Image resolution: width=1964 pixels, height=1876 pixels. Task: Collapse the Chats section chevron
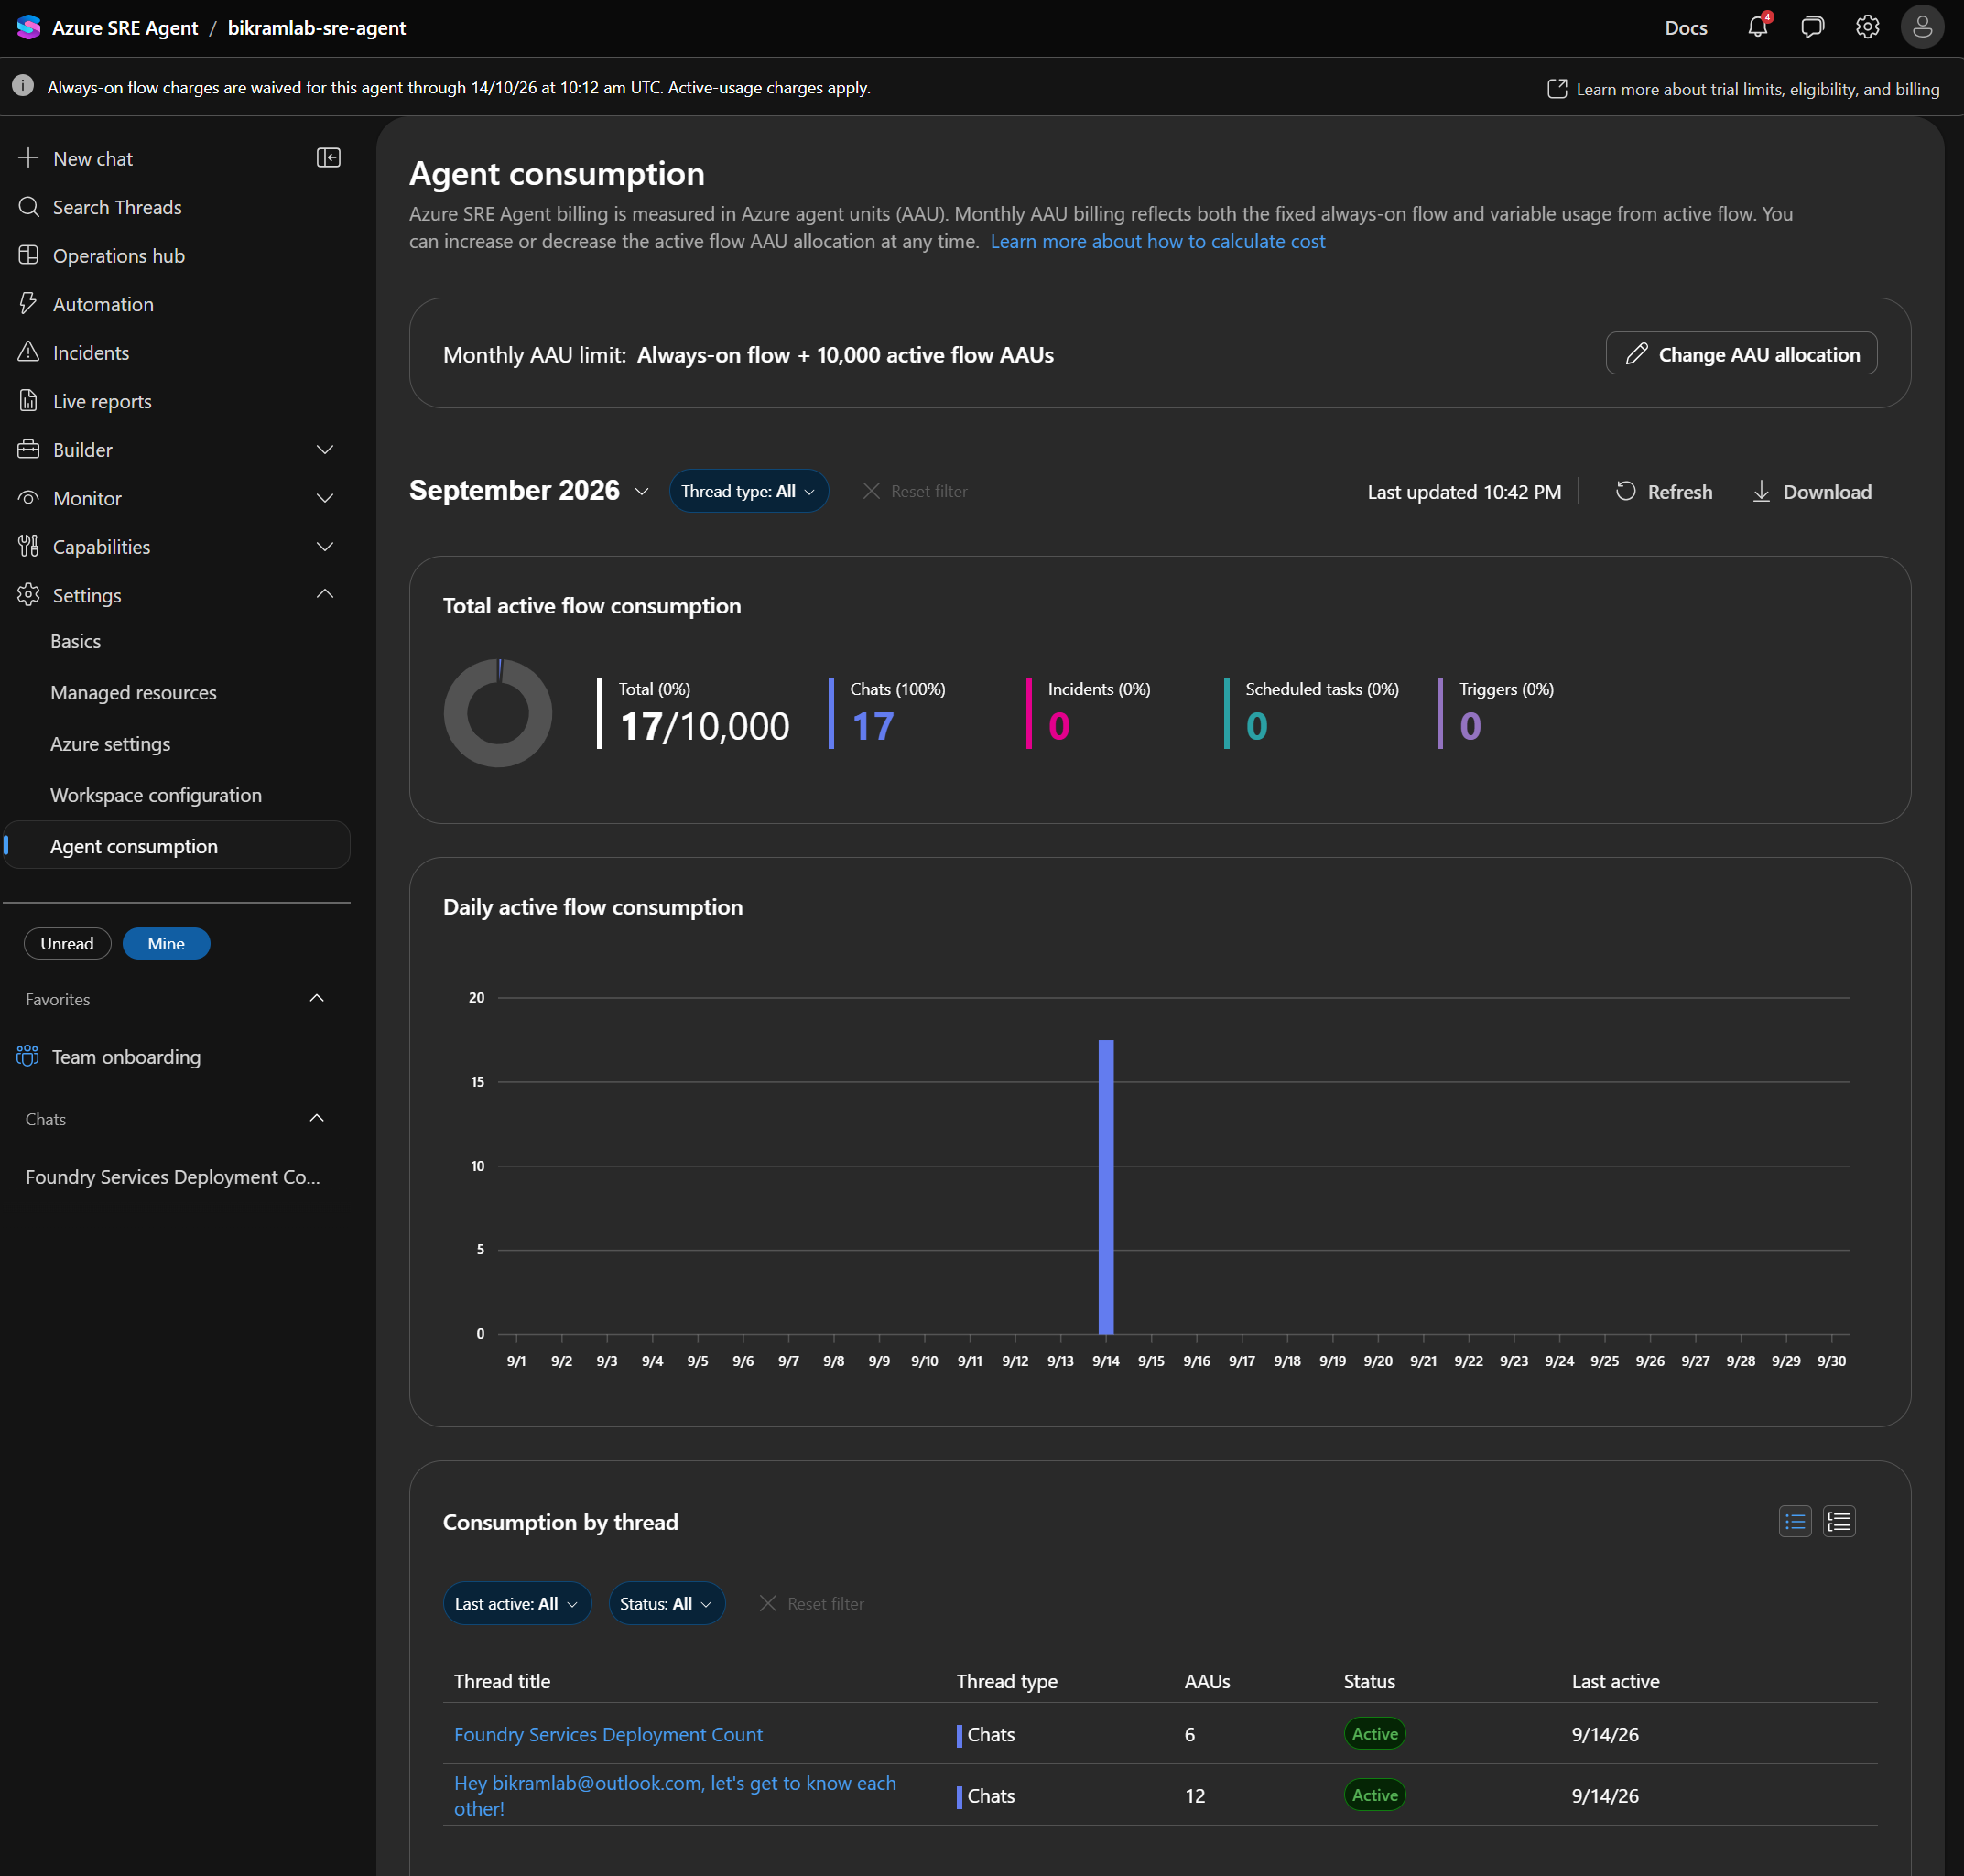coord(317,1118)
